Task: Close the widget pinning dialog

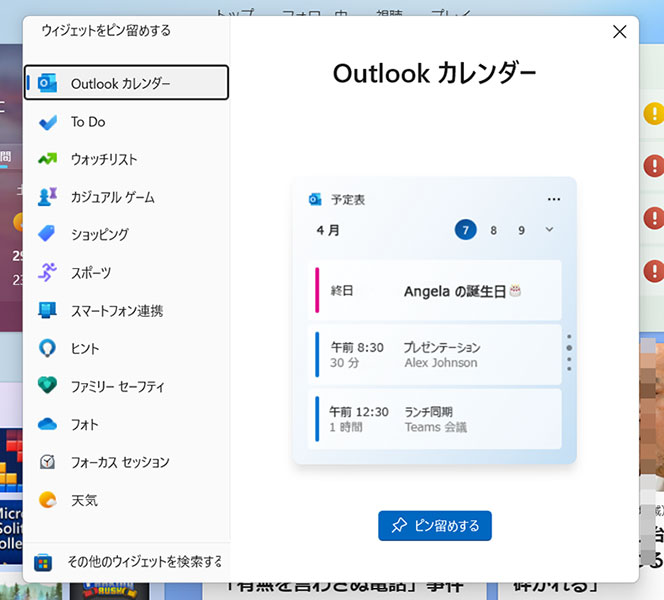Action: click(620, 31)
